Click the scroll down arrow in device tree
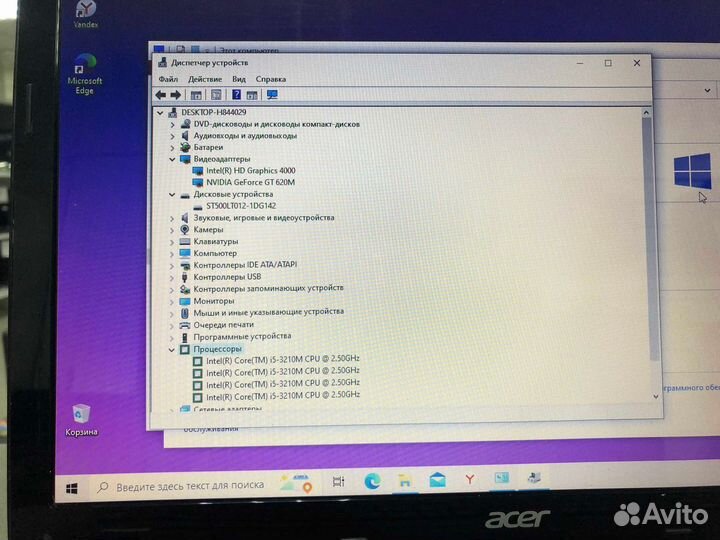Viewport: 720px width, 540px height. (x=655, y=396)
